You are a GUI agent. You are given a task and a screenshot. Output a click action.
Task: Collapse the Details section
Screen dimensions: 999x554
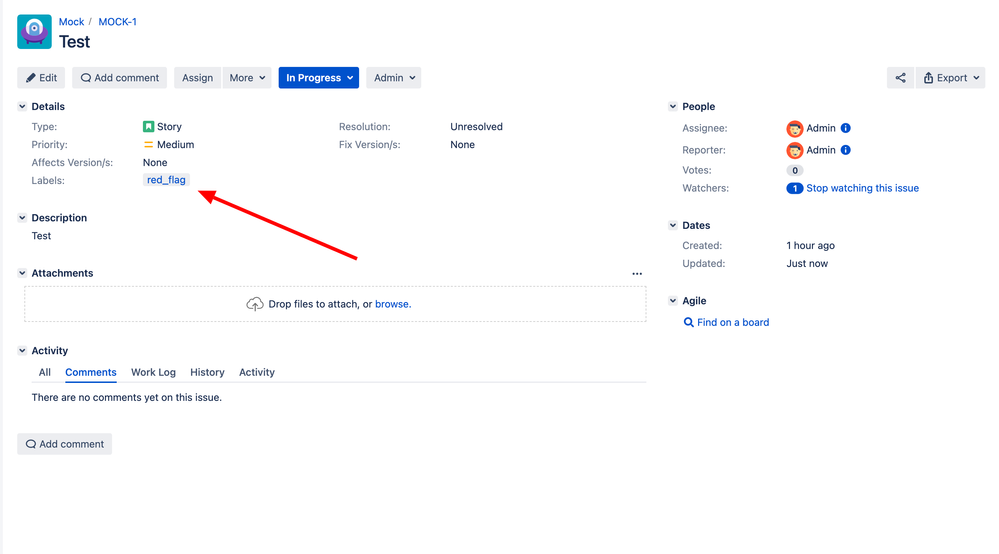click(x=22, y=106)
